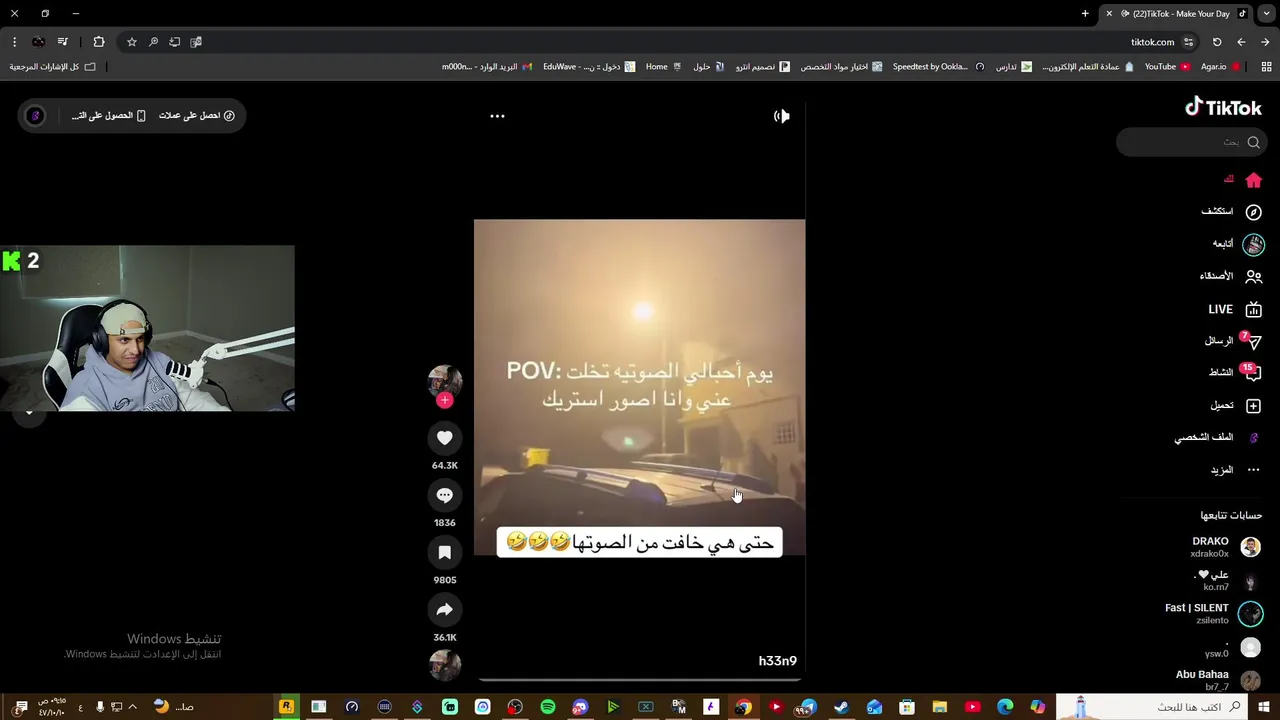Open the zoom magnifier icon in address bar
The image size is (1280, 720).
click(x=153, y=42)
